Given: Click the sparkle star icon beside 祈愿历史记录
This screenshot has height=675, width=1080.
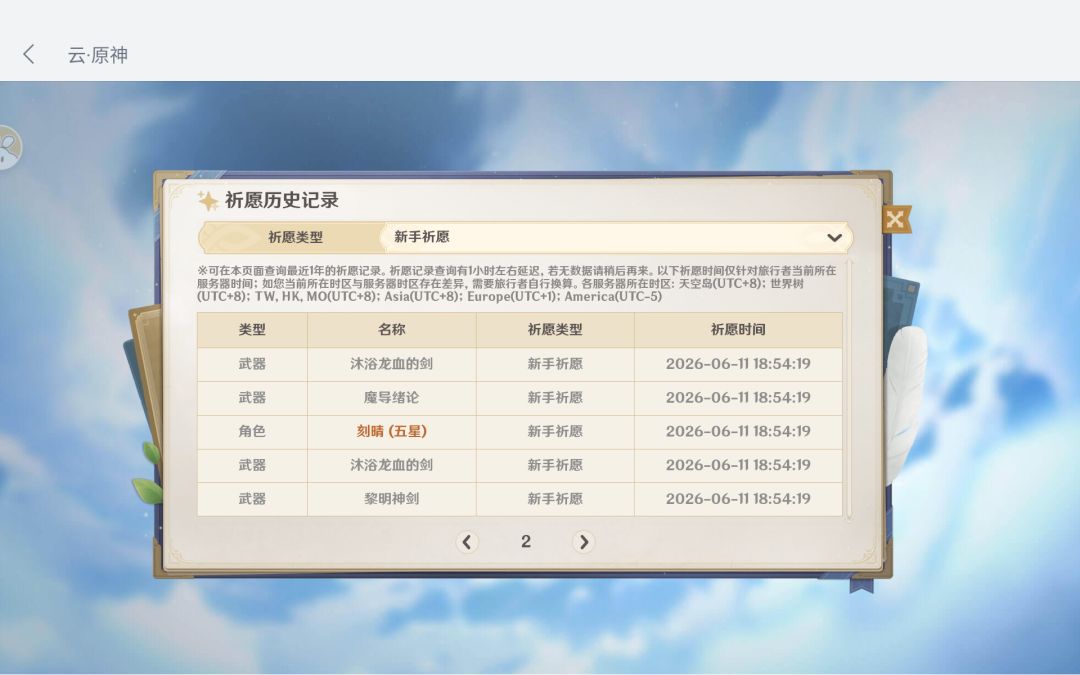Looking at the screenshot, I should pyautogui.click(x=208, y=200).
